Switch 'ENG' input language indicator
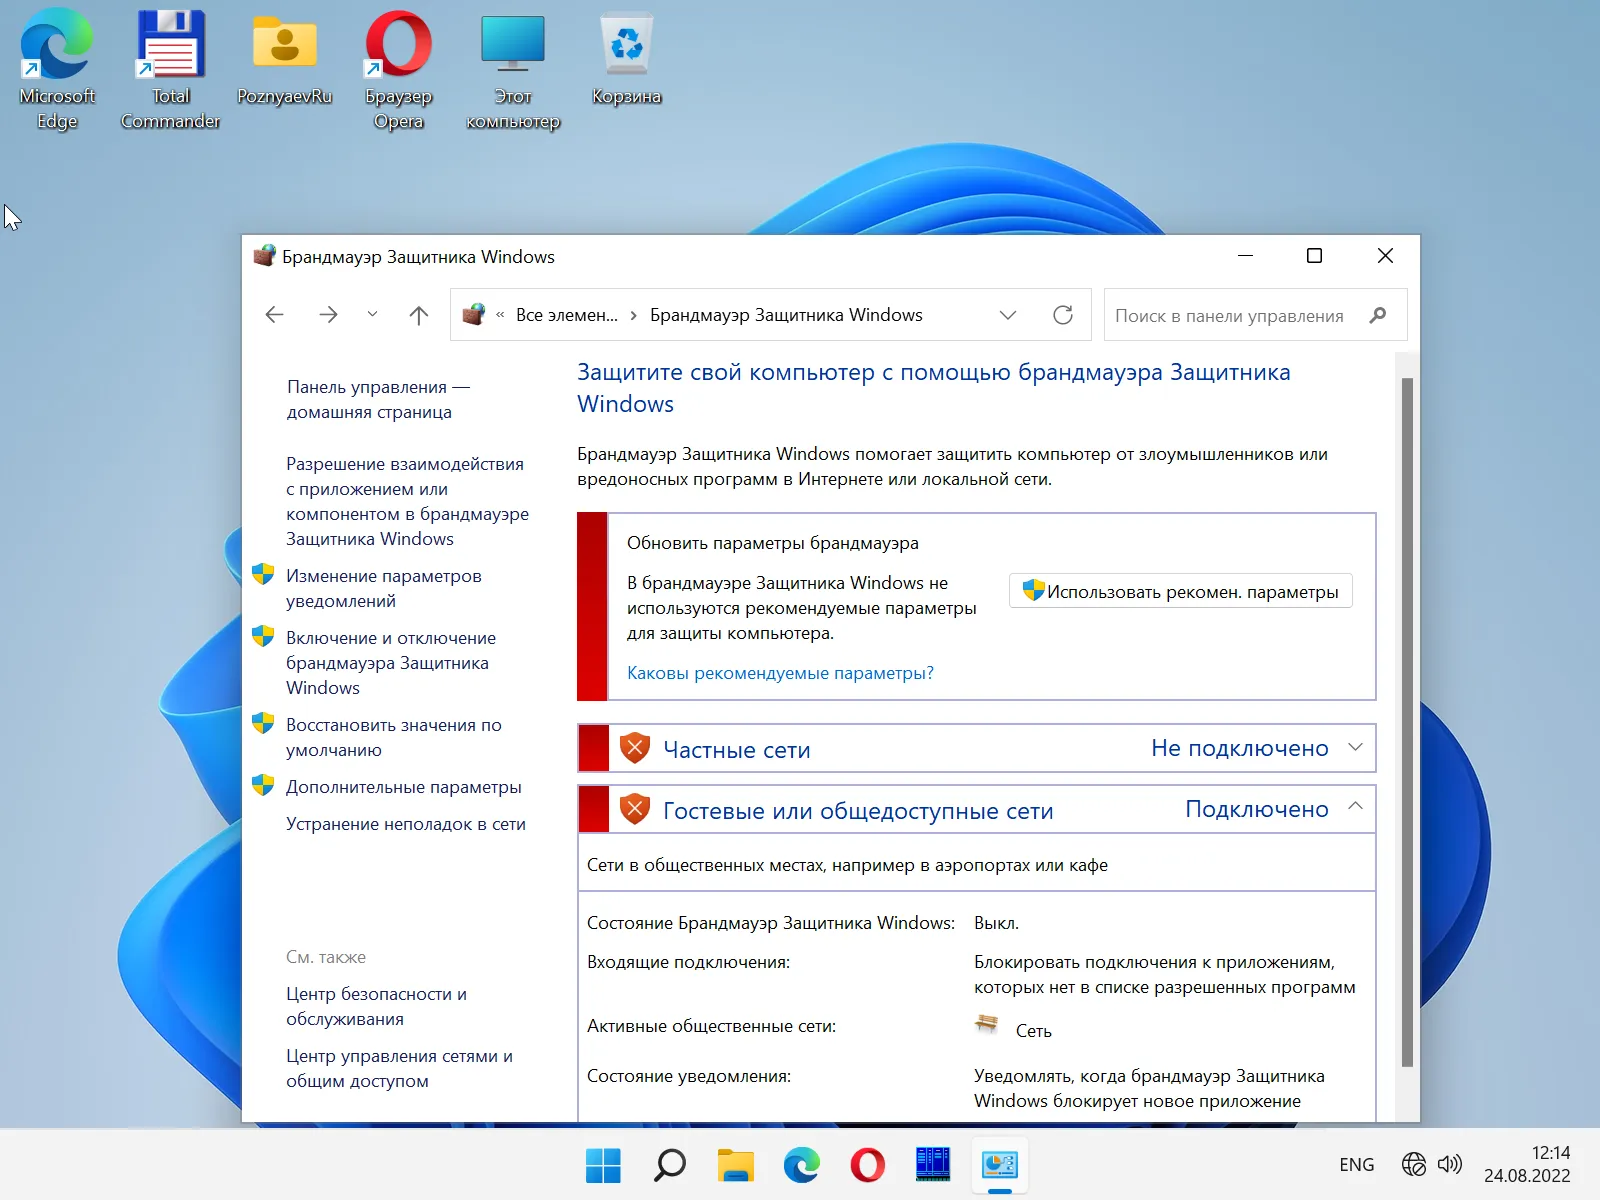 click(x=1356, y=1165)
